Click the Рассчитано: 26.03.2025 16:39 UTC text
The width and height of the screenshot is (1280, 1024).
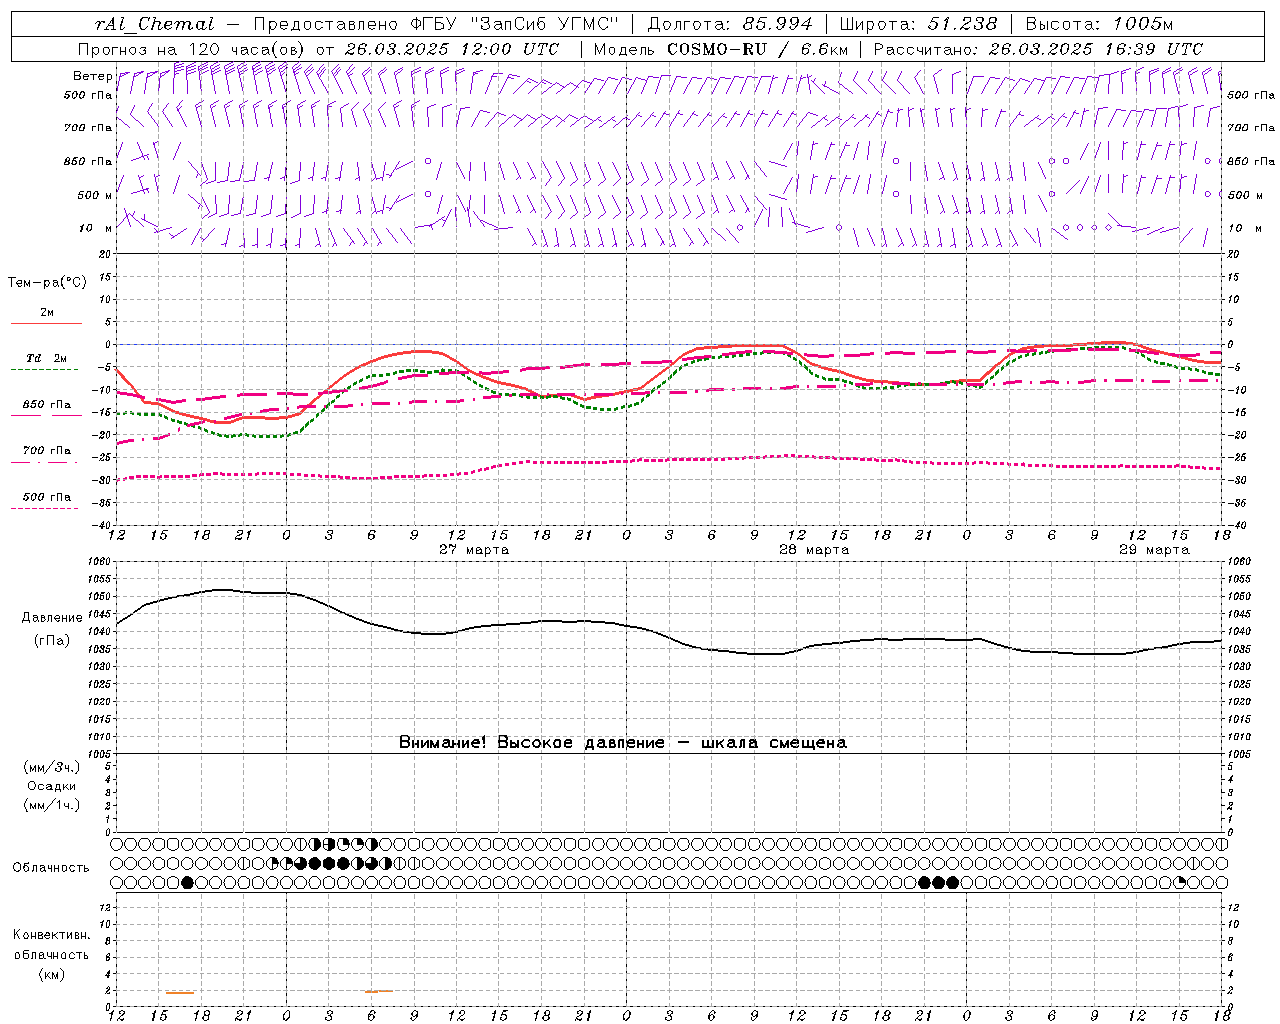[1038, 49]
